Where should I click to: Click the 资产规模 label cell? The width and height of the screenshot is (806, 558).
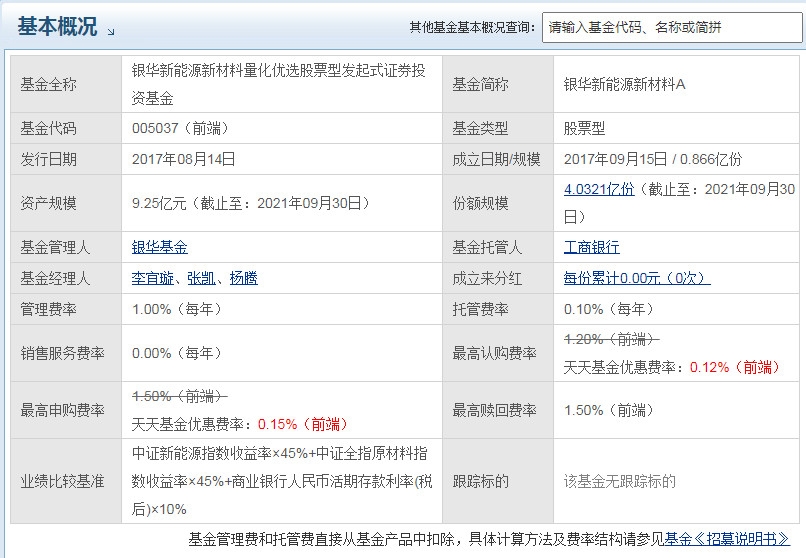(x=66, y=203)
